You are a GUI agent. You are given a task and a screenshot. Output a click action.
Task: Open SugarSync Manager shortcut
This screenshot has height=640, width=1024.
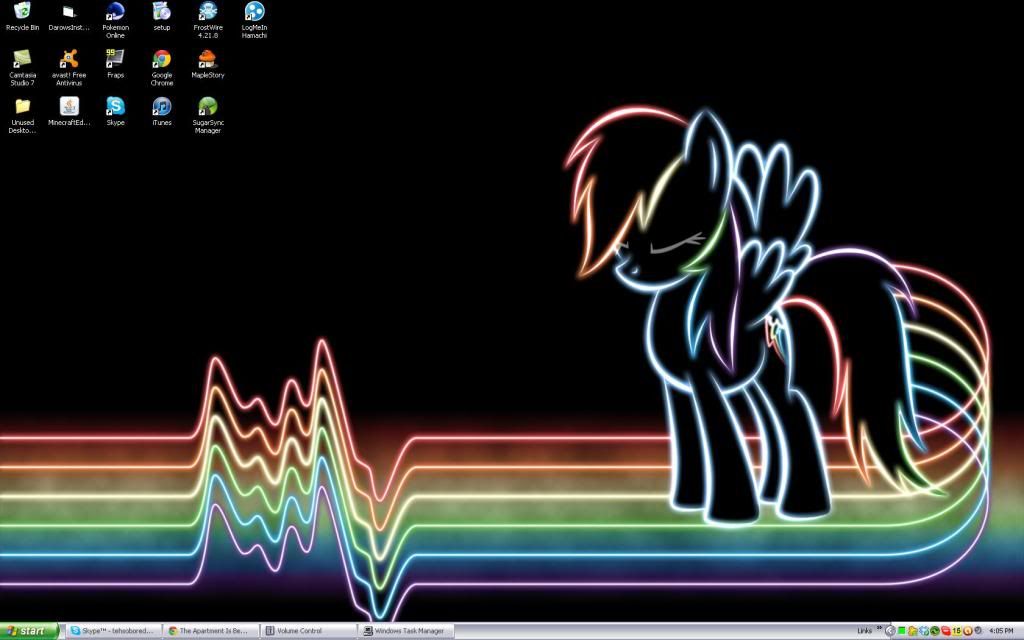click(x=208, y=107)
